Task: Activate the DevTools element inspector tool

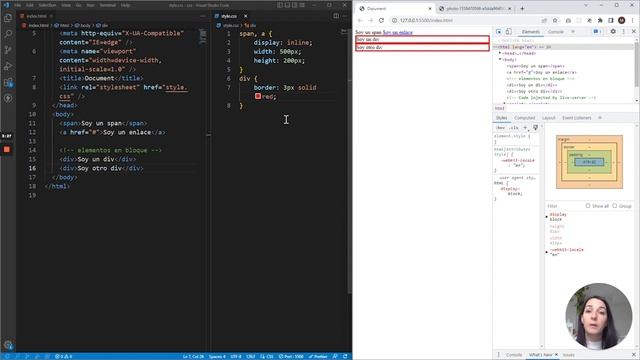Action: 498,31
